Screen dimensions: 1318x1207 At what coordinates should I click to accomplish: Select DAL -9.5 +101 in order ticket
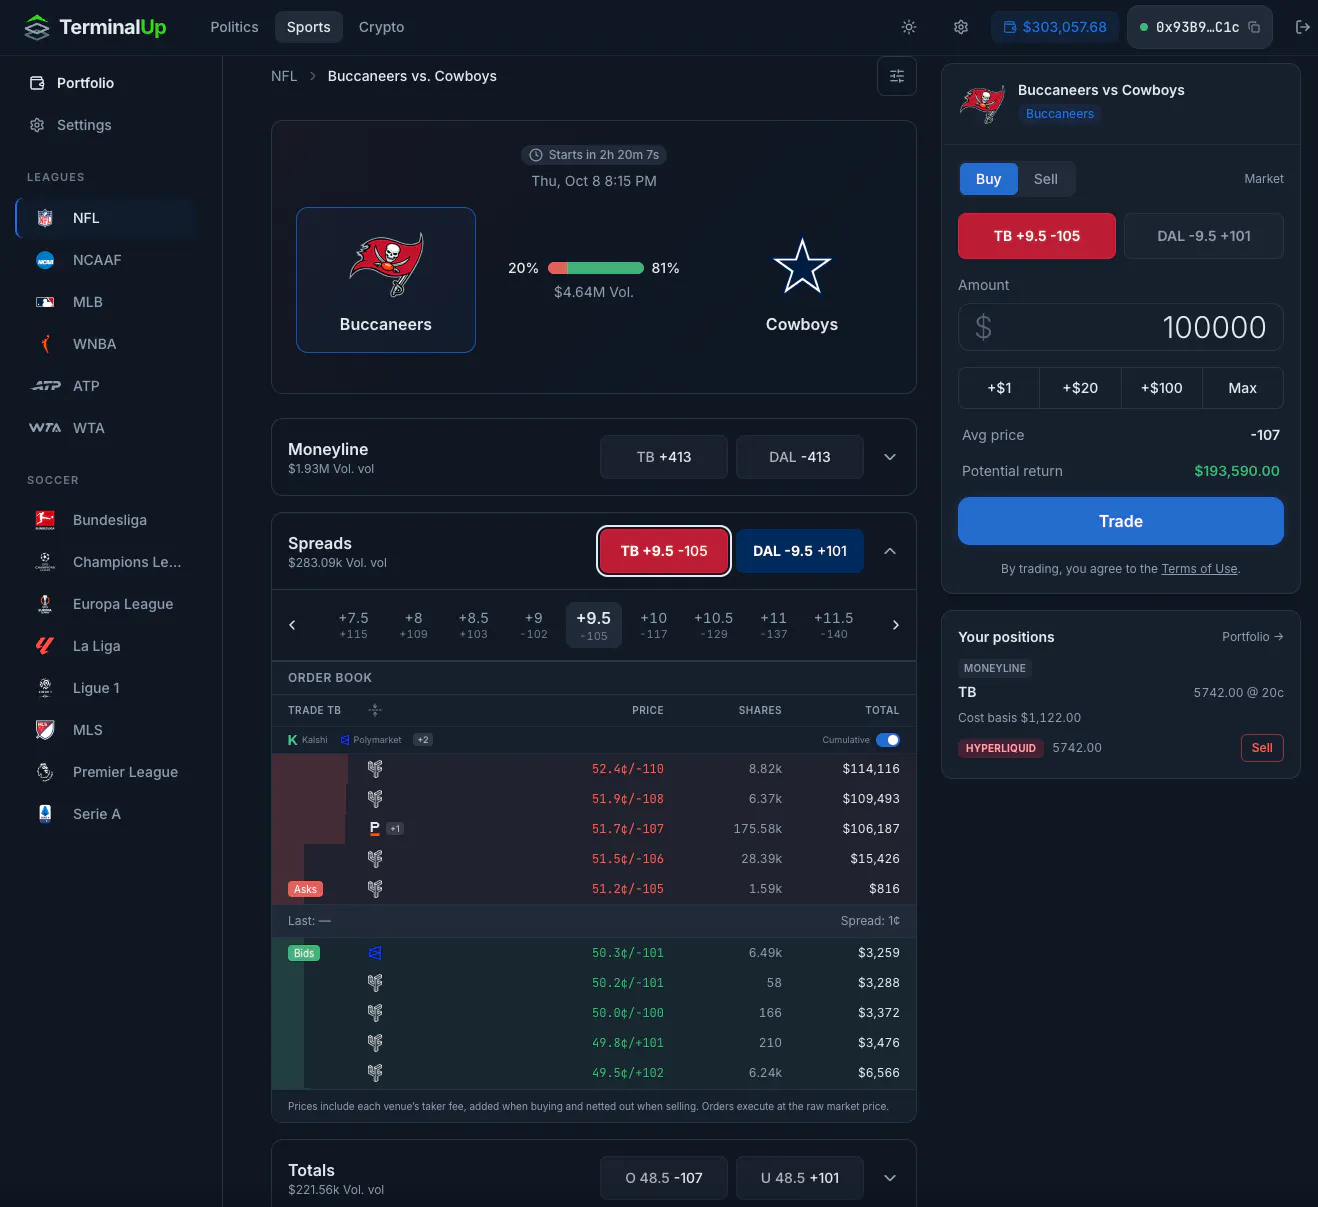[1204, 236]
